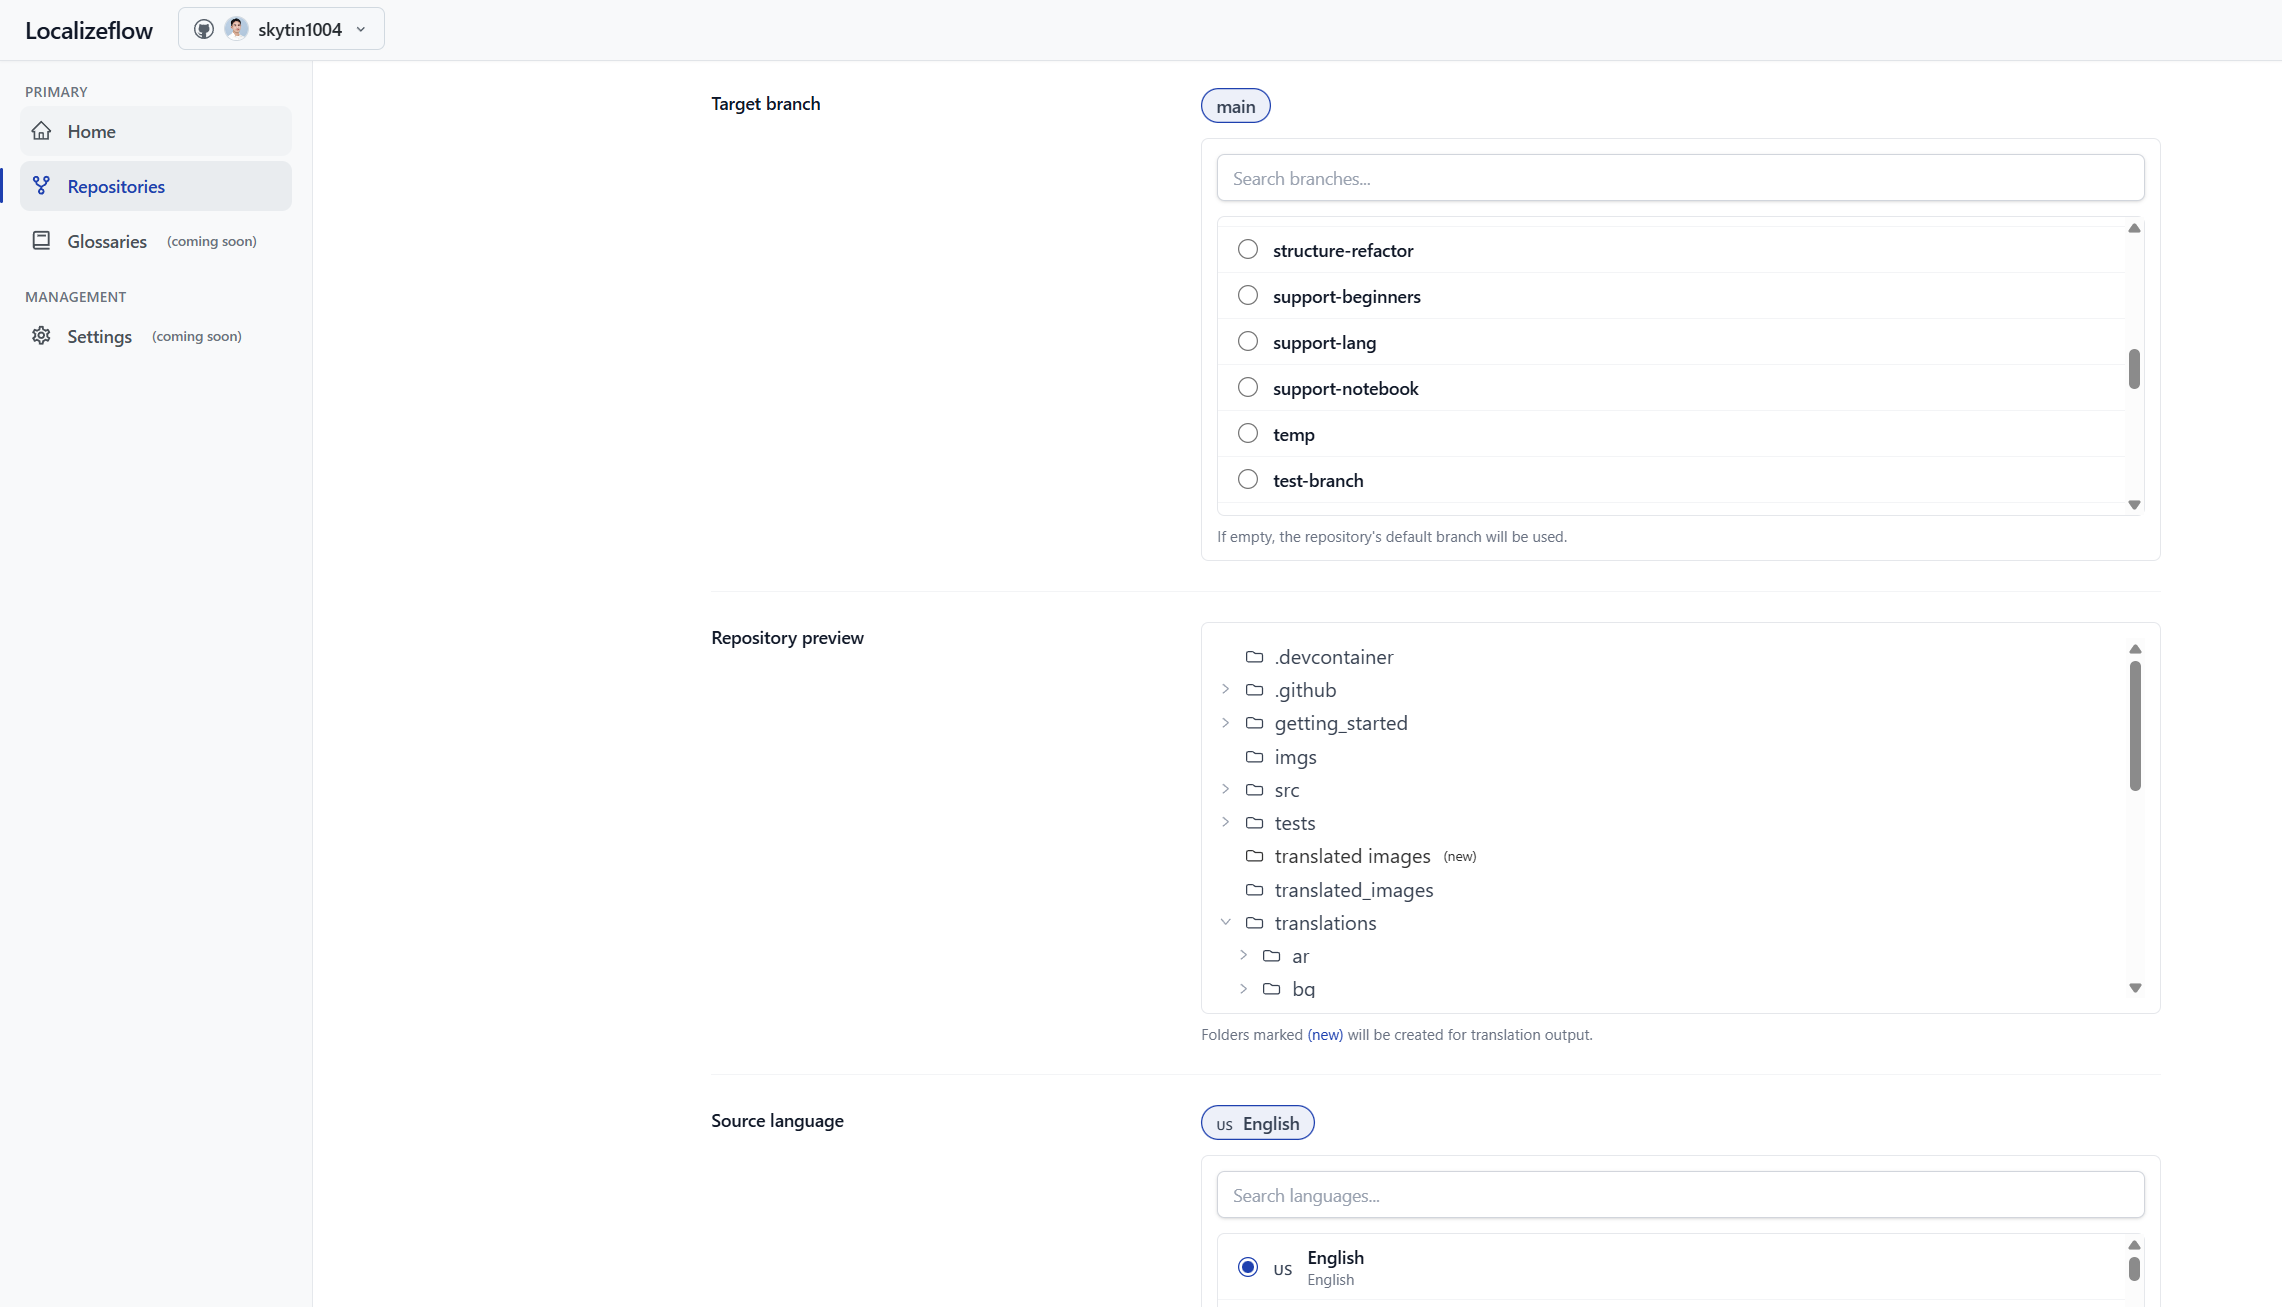2282x1307 pixels.
Task: Open Glossaries from the sidebar
Action: click(107, 241)
